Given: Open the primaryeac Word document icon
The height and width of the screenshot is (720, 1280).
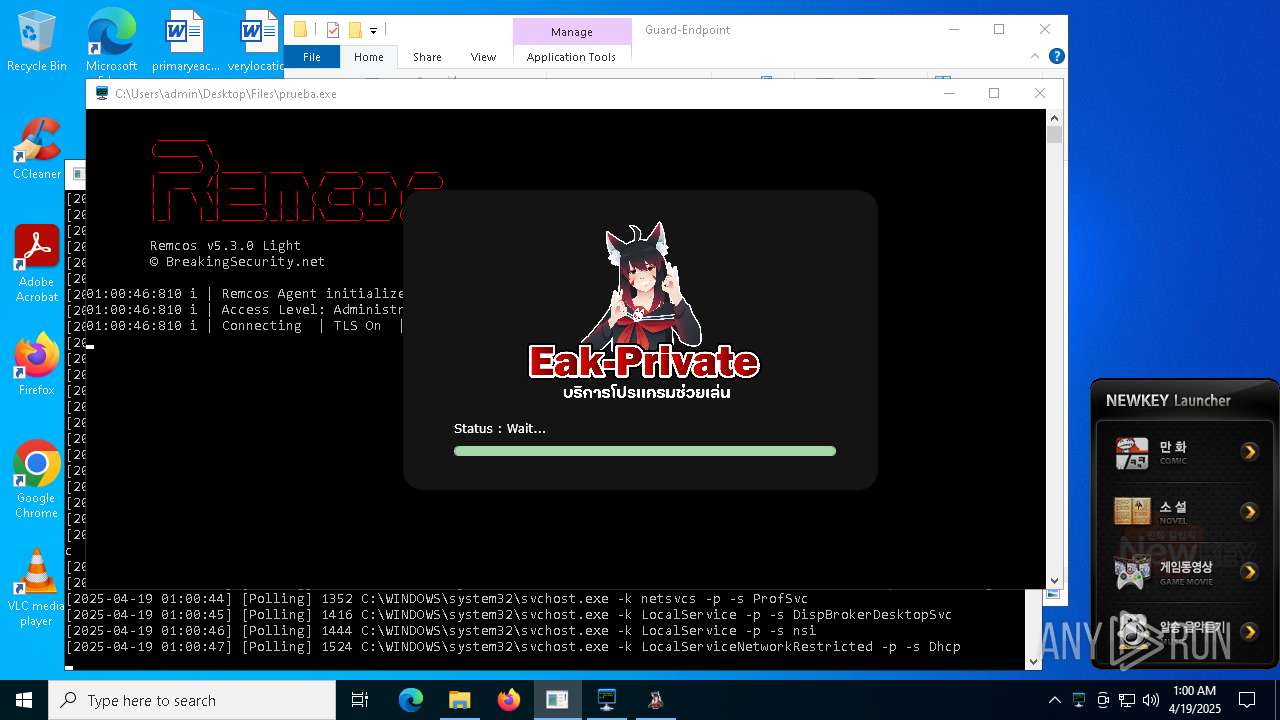Looking at the screenshot, I should point(185,41).
